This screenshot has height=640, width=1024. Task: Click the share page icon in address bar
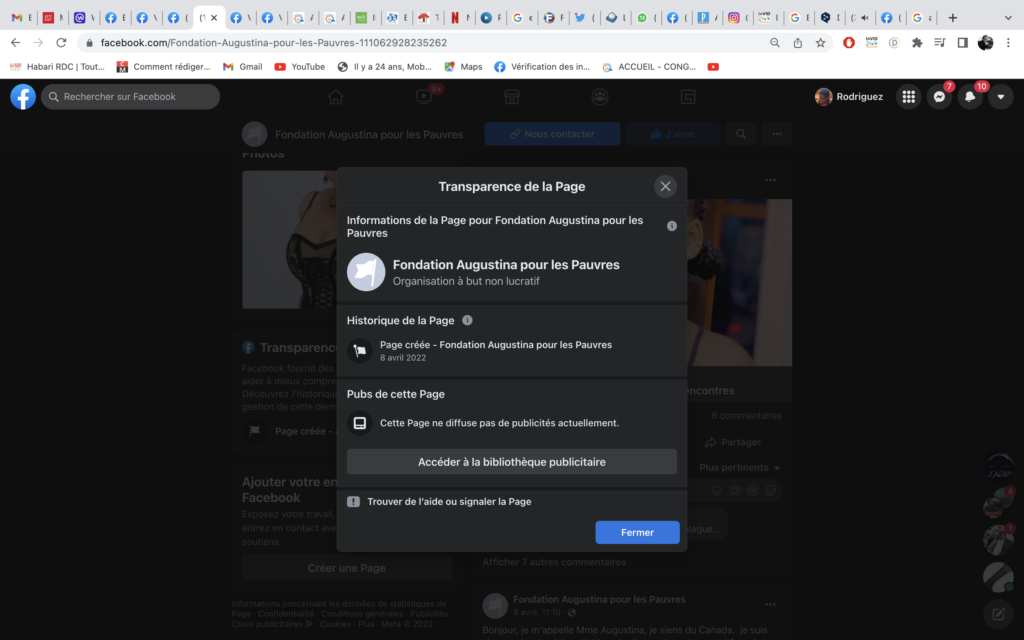[797, 42]
